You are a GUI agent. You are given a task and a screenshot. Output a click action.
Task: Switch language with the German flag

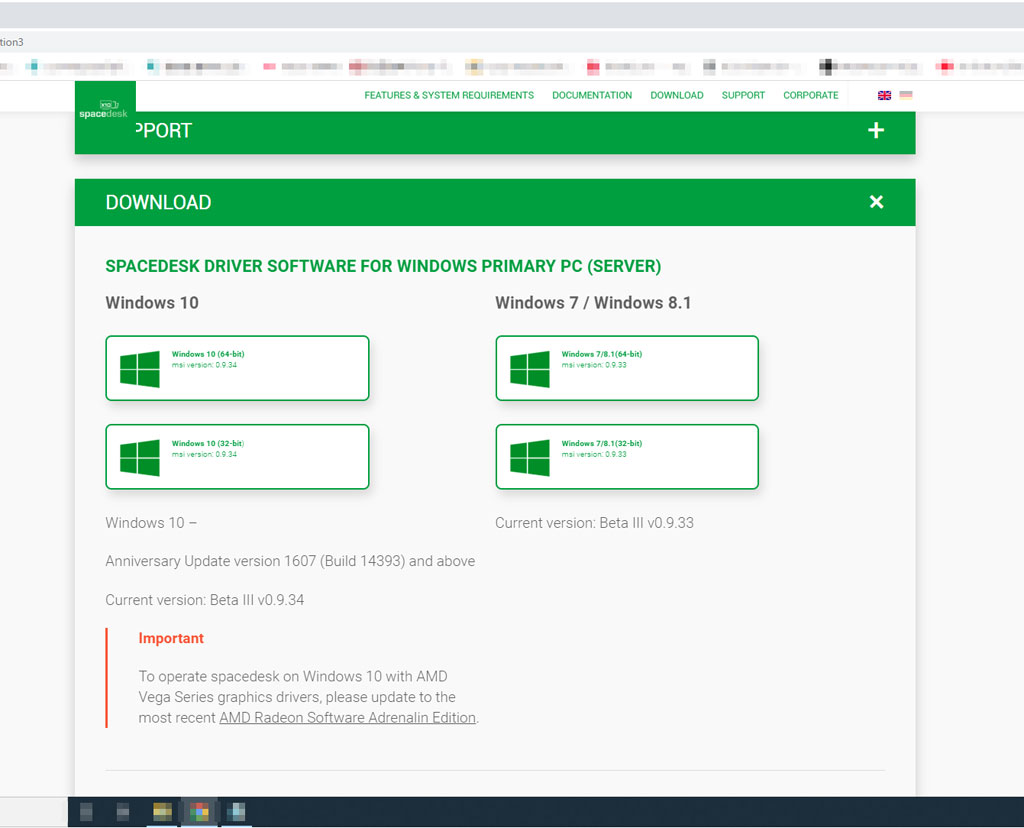(906, 96)
